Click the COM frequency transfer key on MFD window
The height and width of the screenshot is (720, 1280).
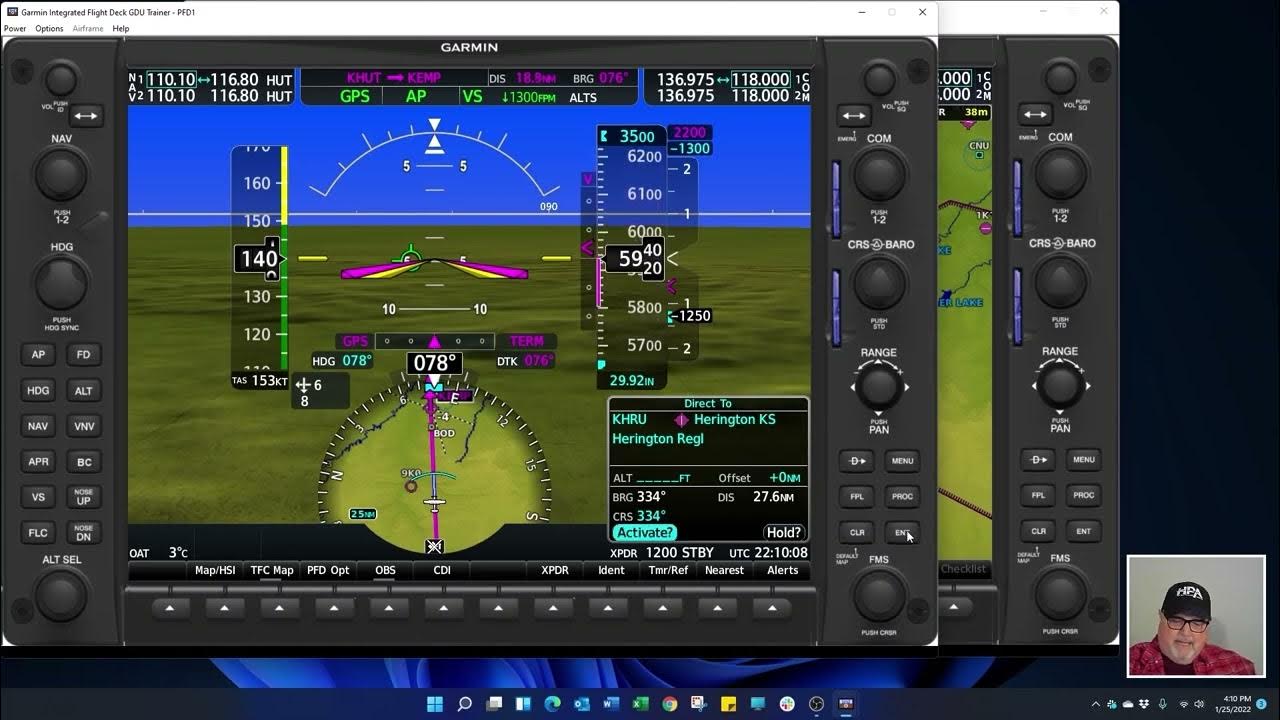1035,114
